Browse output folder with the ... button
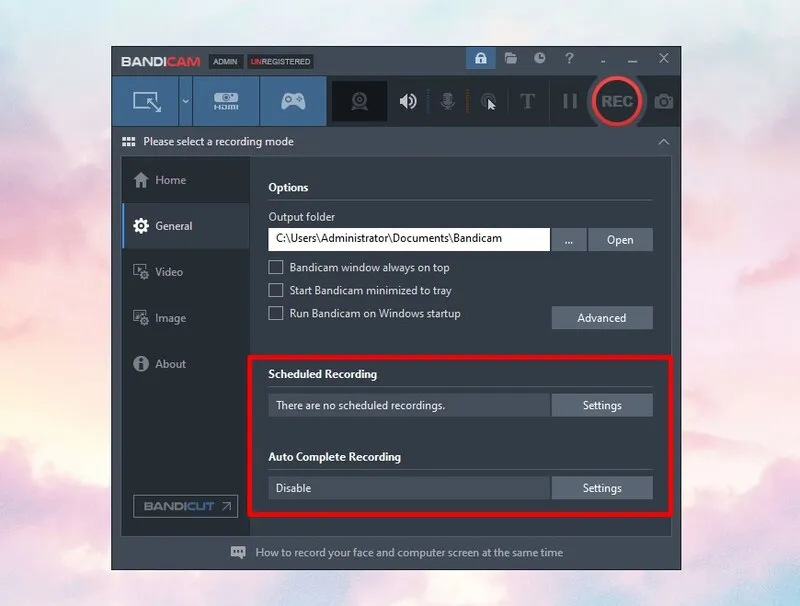 [568, 240]
